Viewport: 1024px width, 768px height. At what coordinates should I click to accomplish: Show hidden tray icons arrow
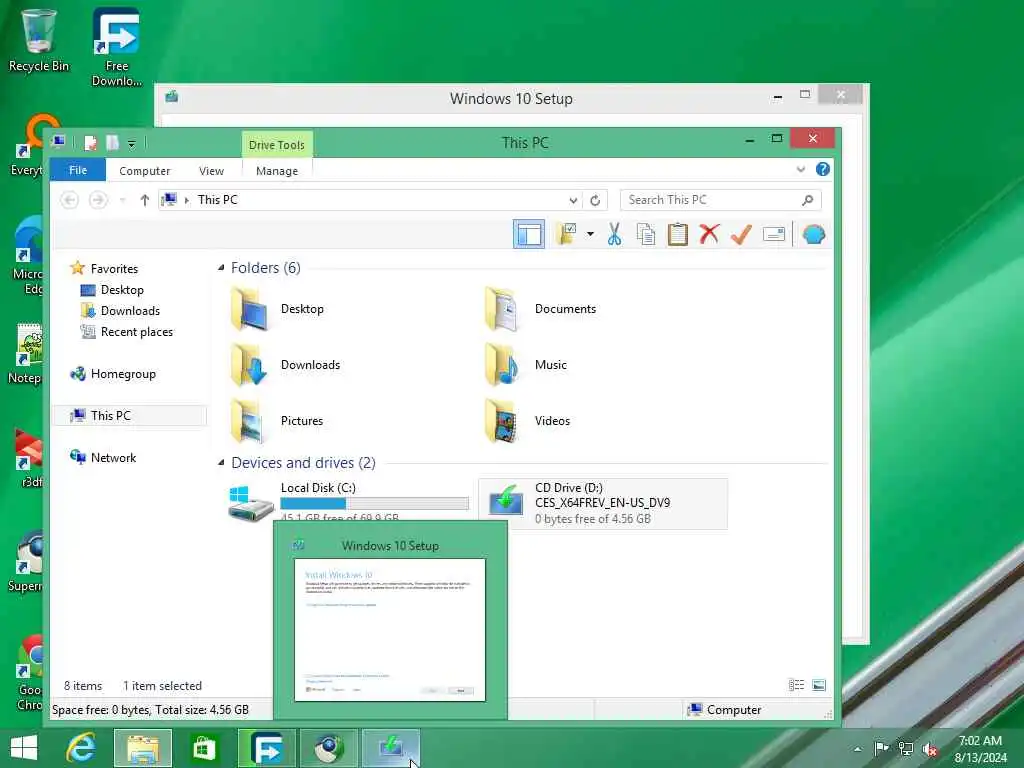(x=857, y=749)
